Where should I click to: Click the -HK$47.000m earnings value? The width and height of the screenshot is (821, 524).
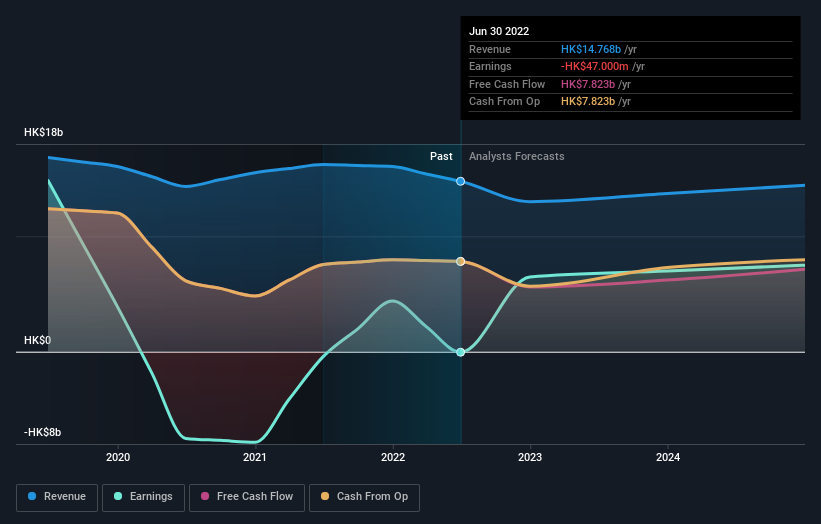coord(594,66)
